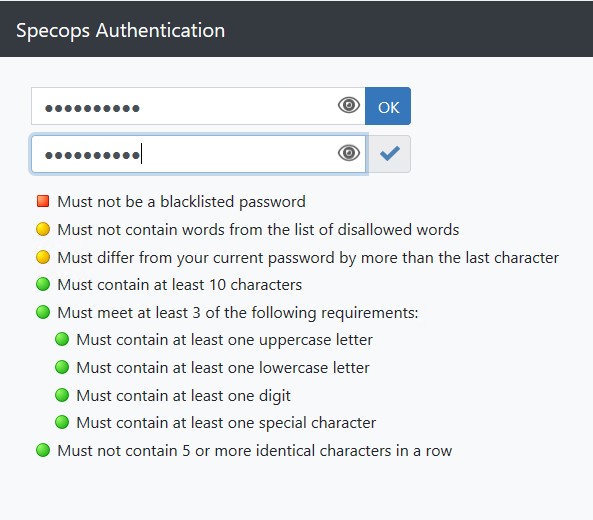Click yellow indicator for disallowed words rule
This screenshot has height=520, width=593.
(43, 229)
